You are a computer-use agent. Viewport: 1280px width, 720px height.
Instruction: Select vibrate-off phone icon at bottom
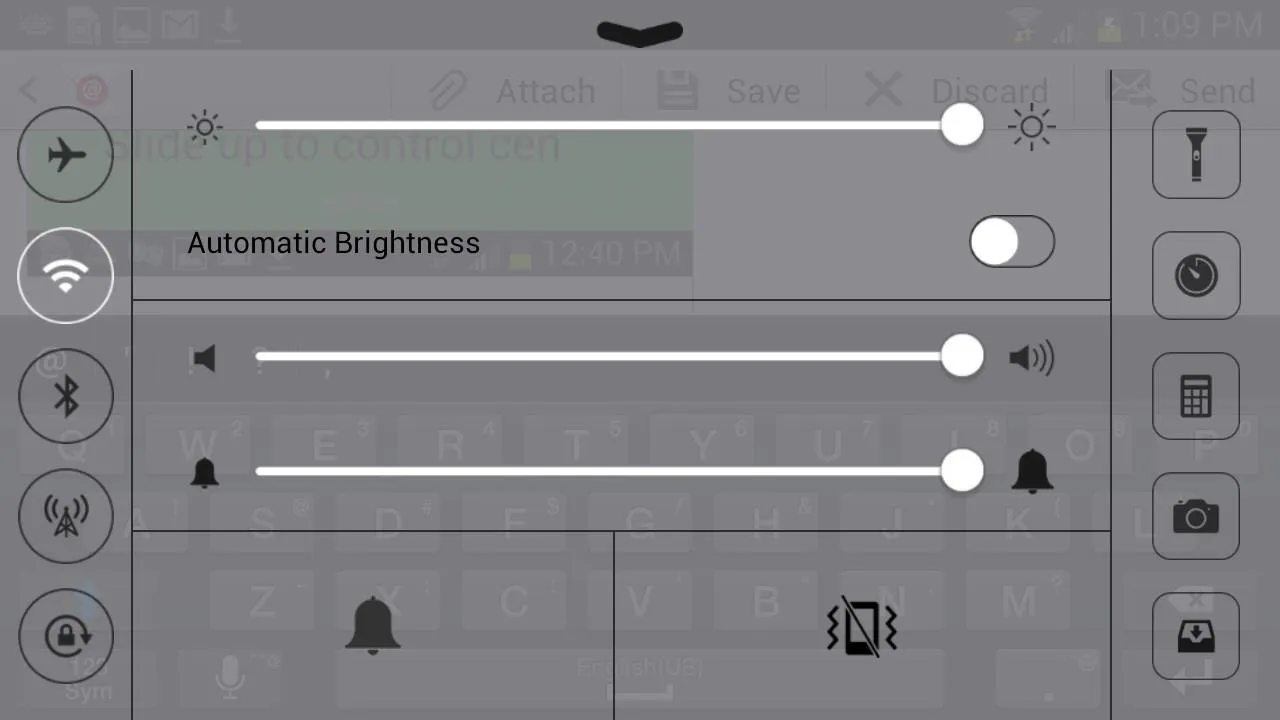click(x=861, y=627)
